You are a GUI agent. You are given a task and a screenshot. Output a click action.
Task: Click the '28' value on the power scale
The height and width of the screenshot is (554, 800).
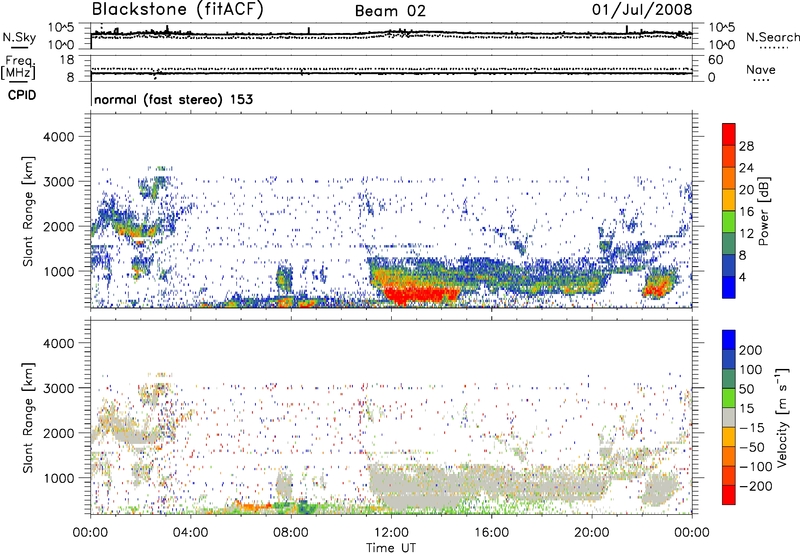click(746, 146)
